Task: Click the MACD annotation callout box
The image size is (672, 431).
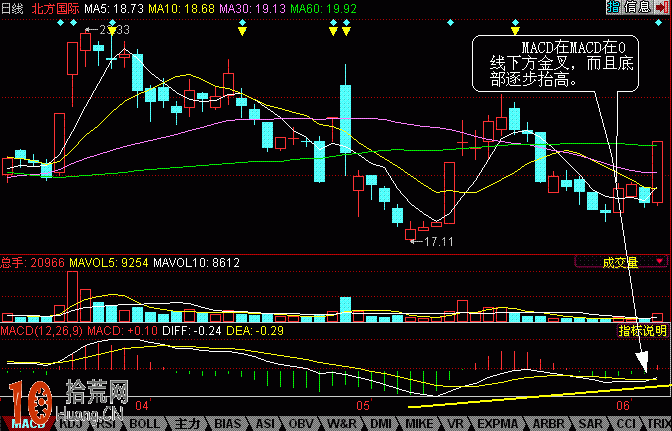Action: pyautogui.click(x=553, y=65)
